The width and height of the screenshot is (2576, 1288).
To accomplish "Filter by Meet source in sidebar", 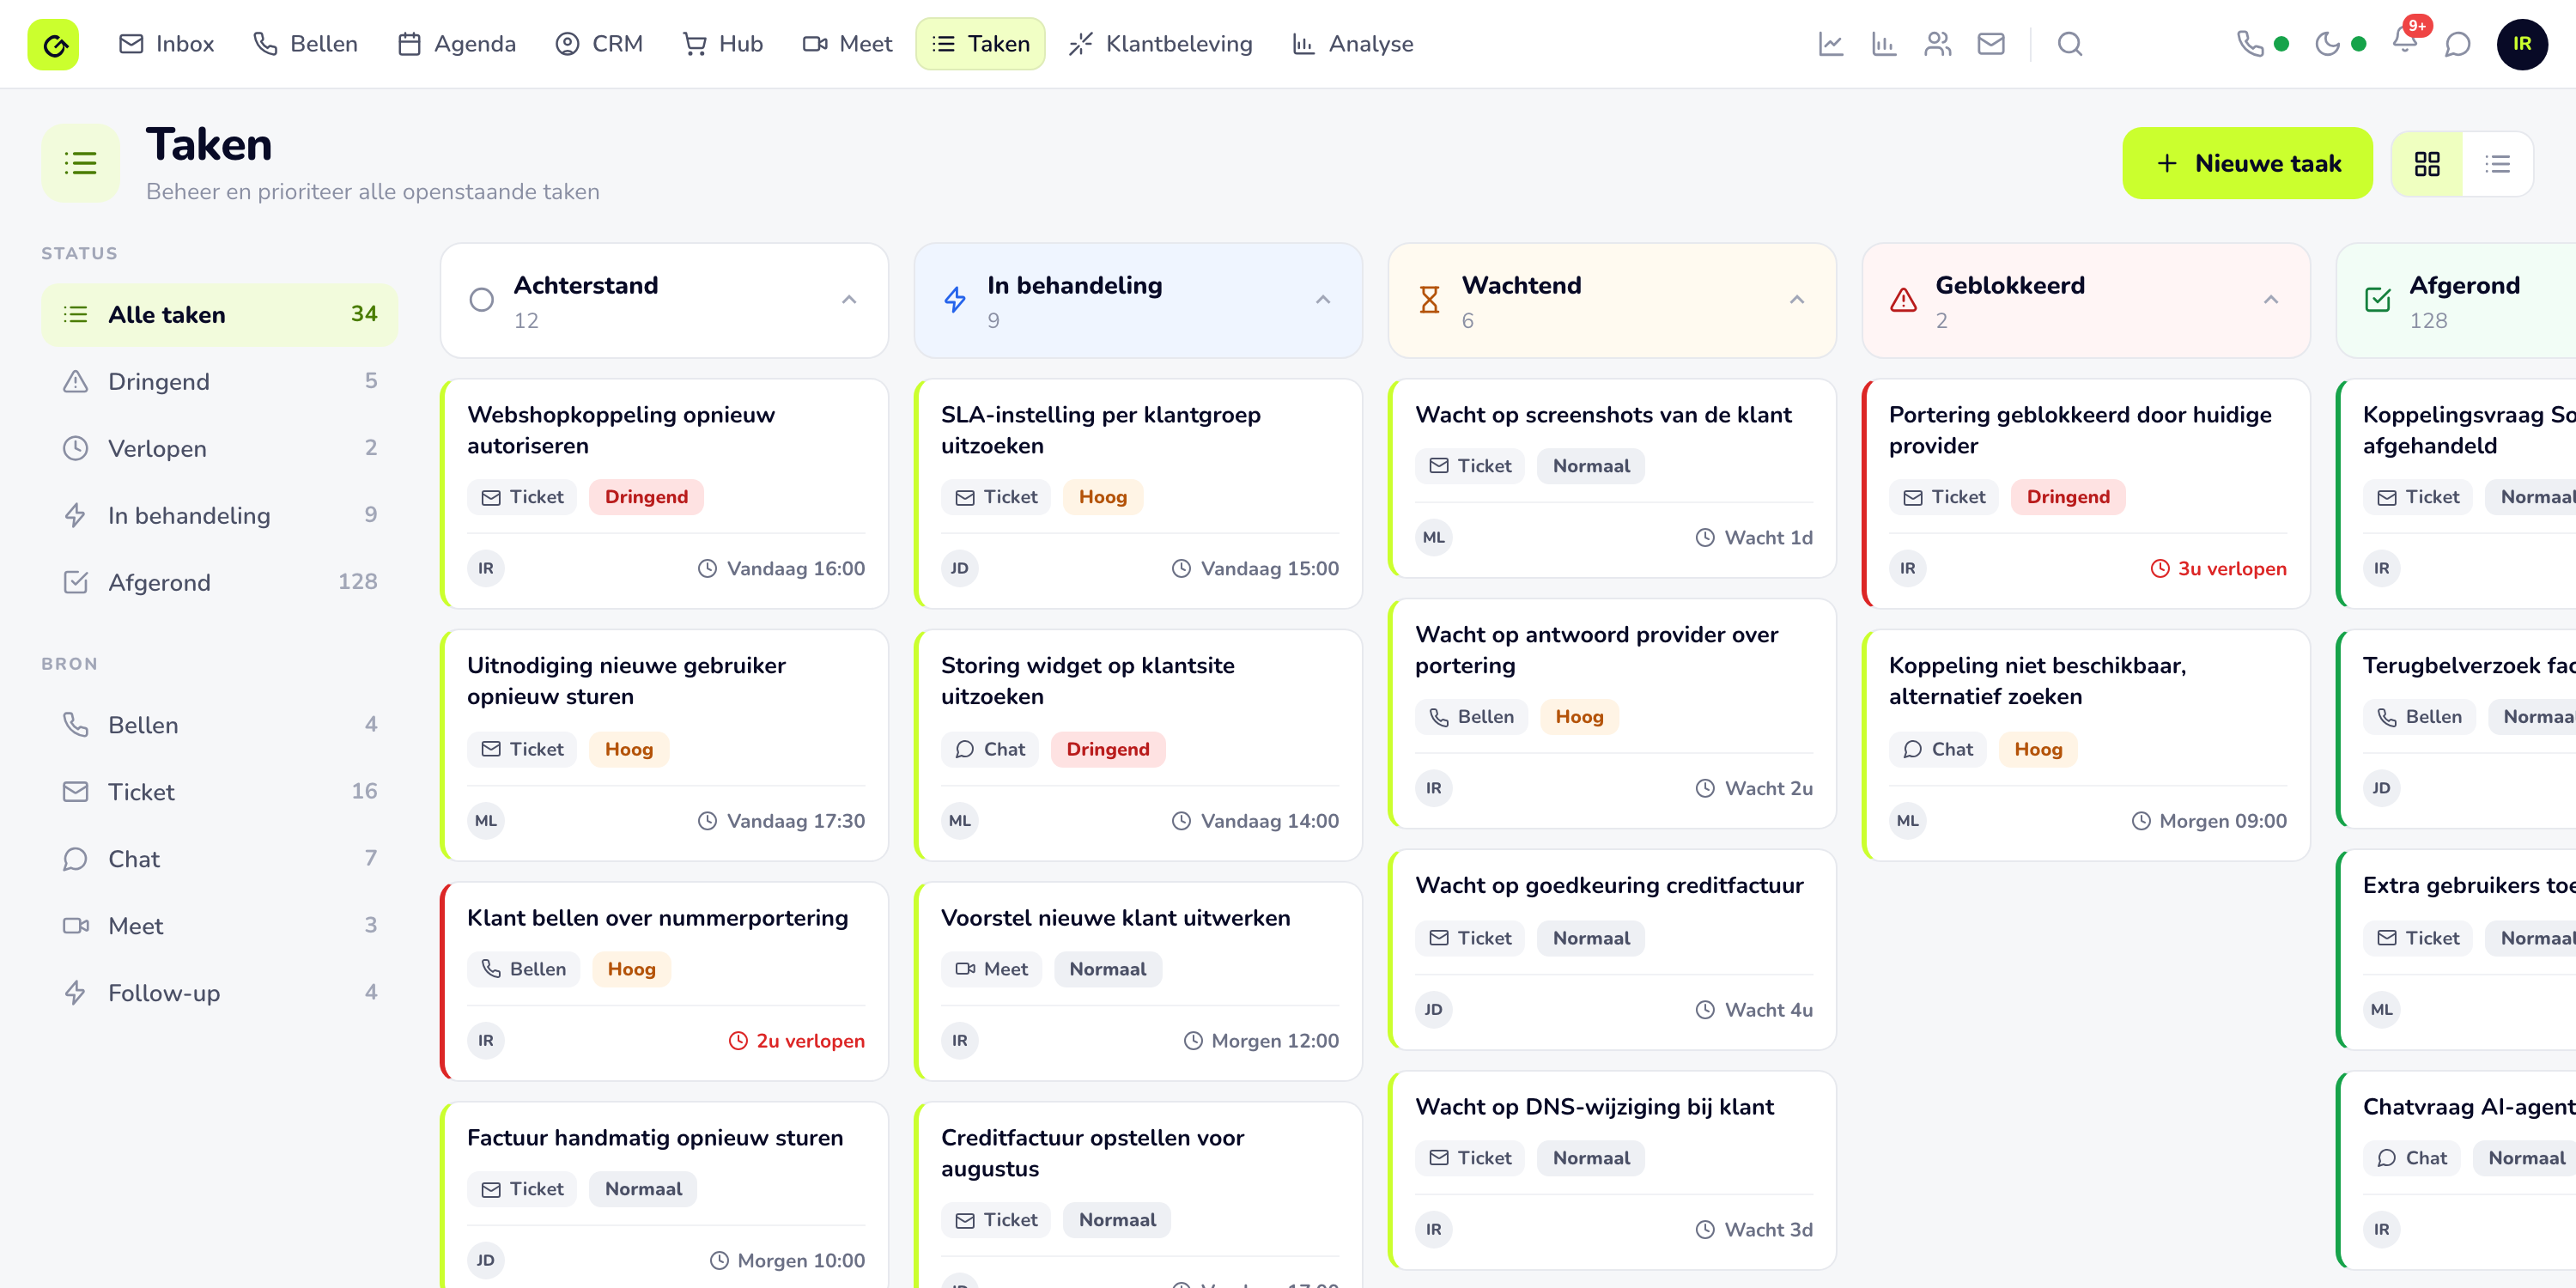I will [219, 927].
